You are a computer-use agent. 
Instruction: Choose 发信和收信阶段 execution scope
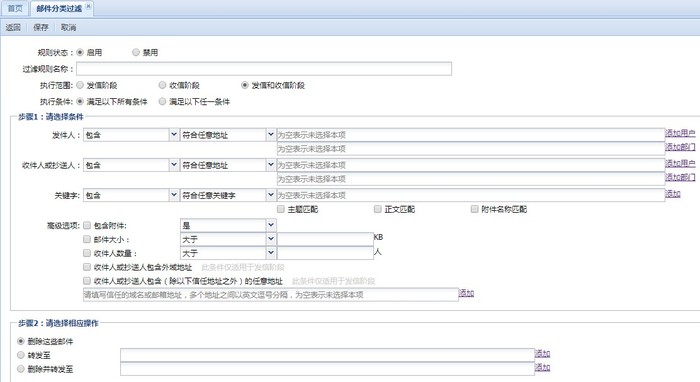245,85
